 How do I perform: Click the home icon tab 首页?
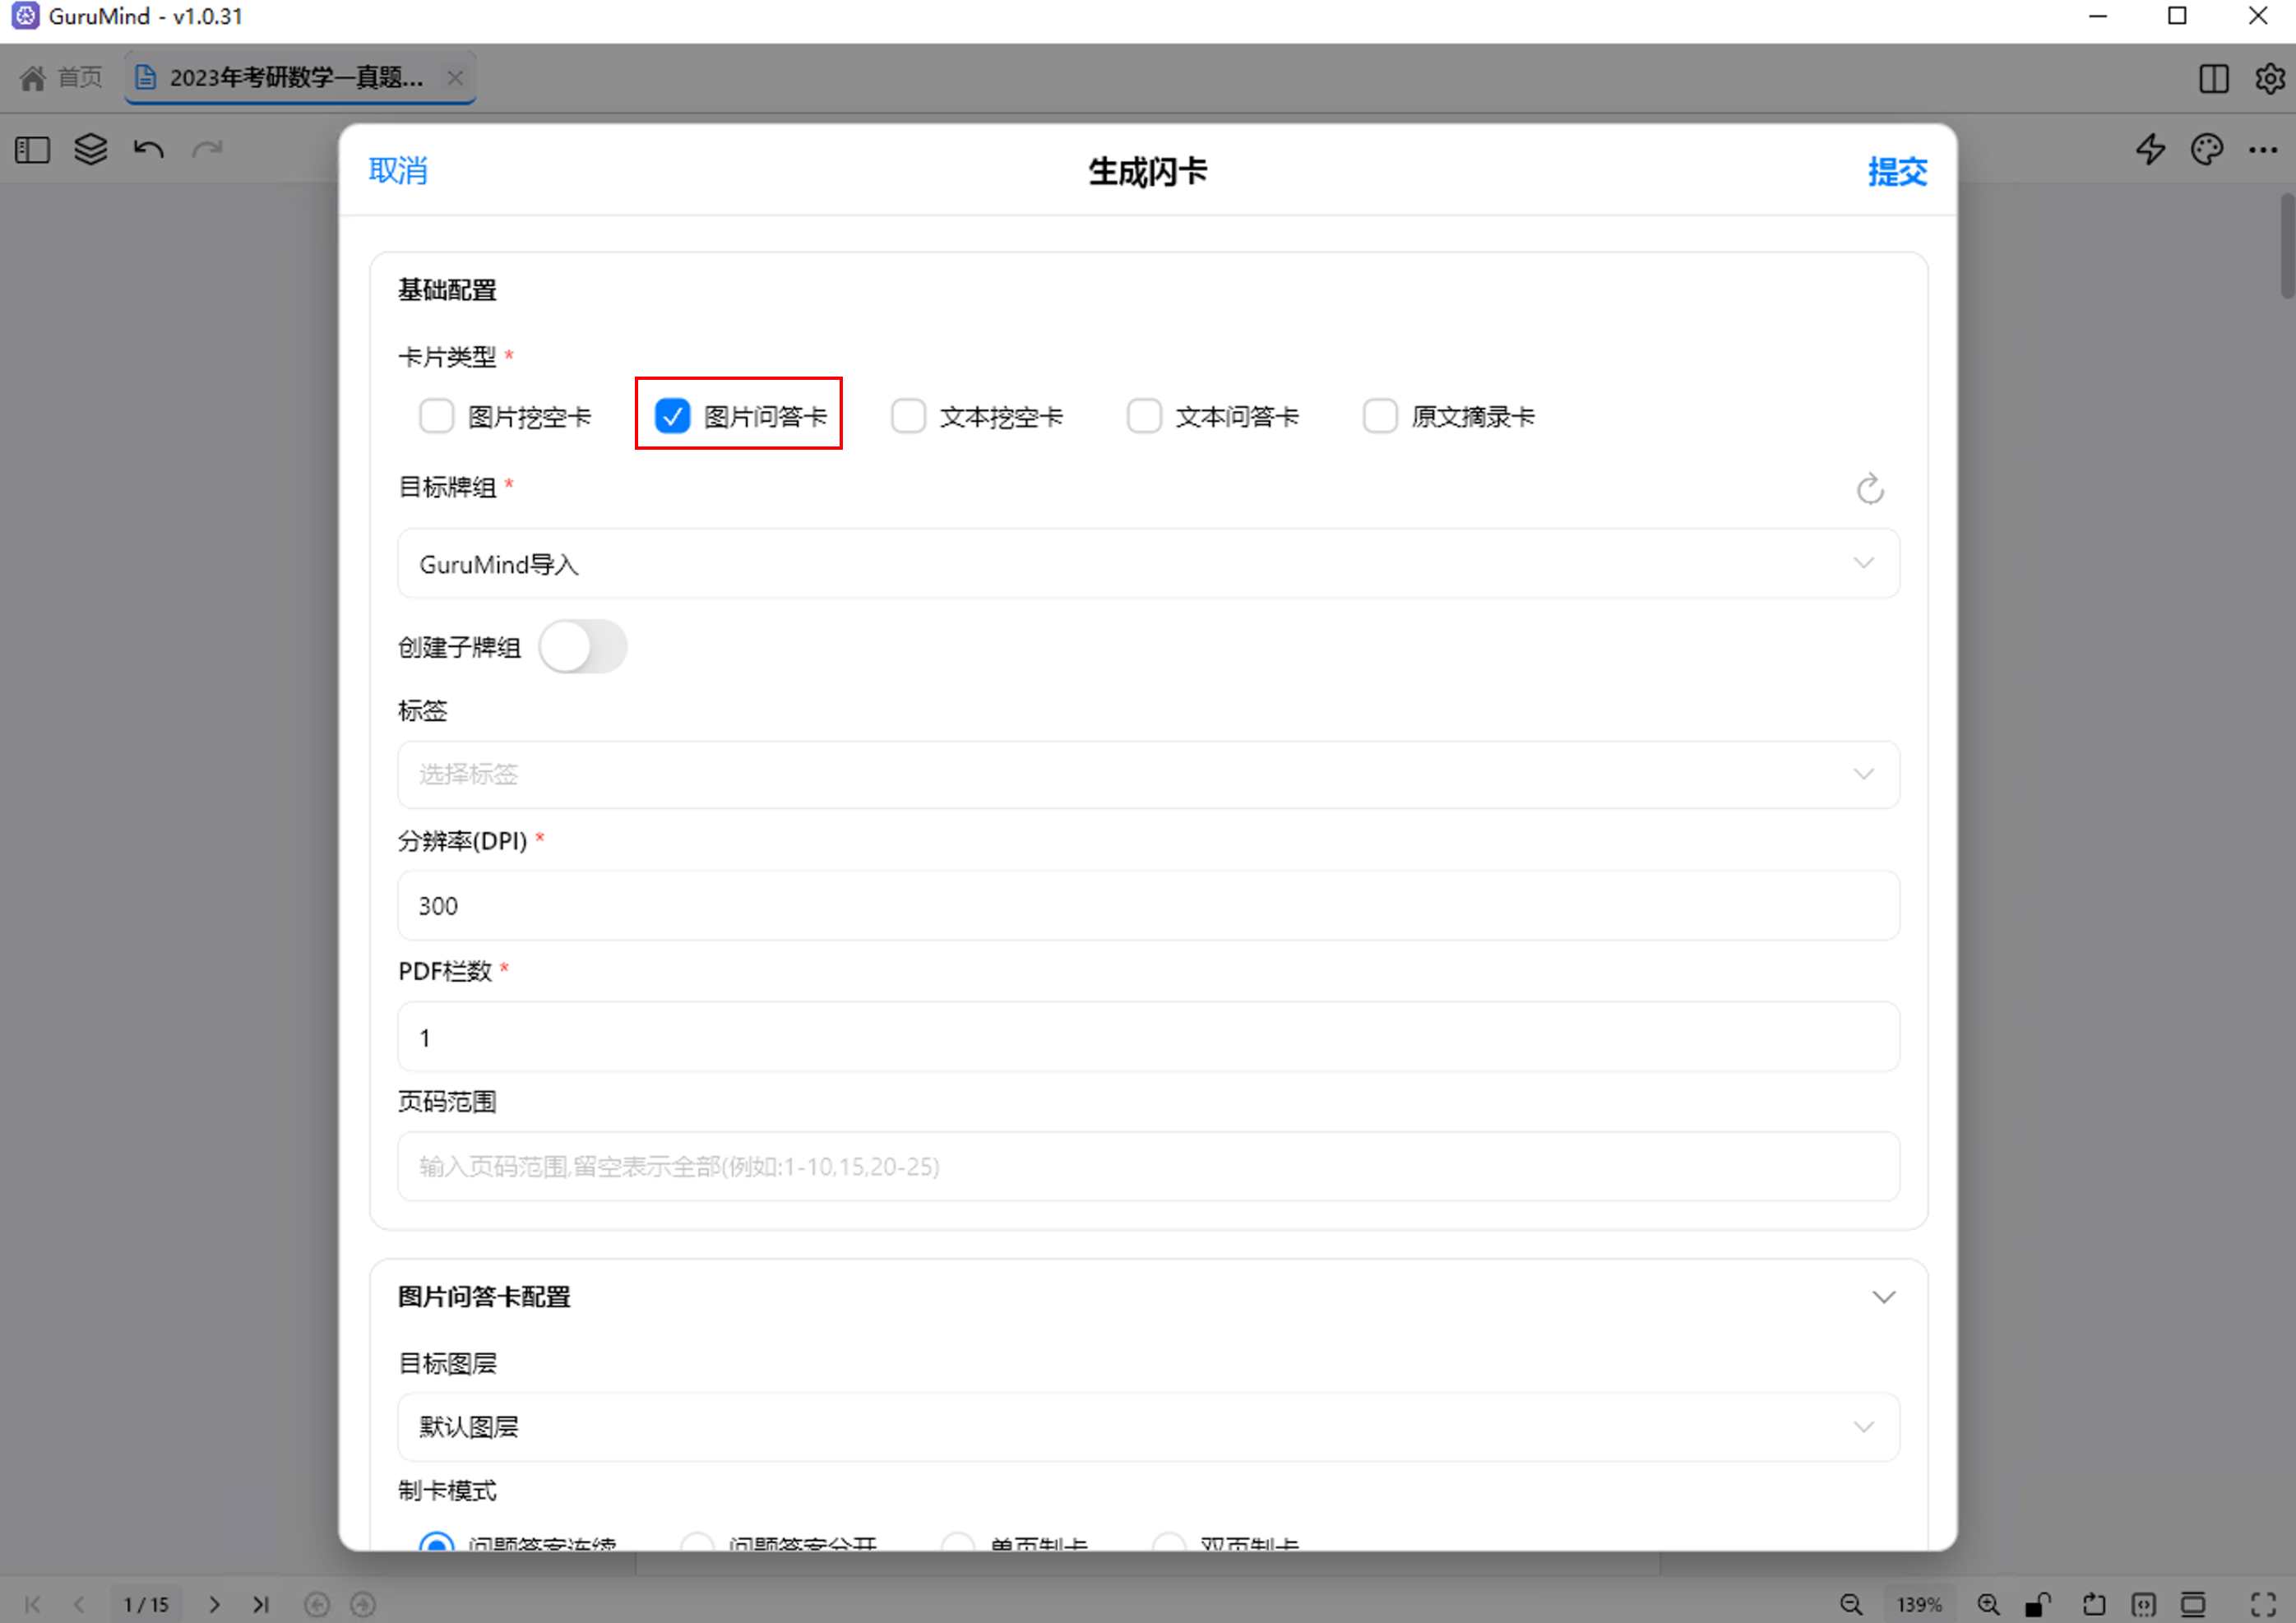tap(61, 77)
